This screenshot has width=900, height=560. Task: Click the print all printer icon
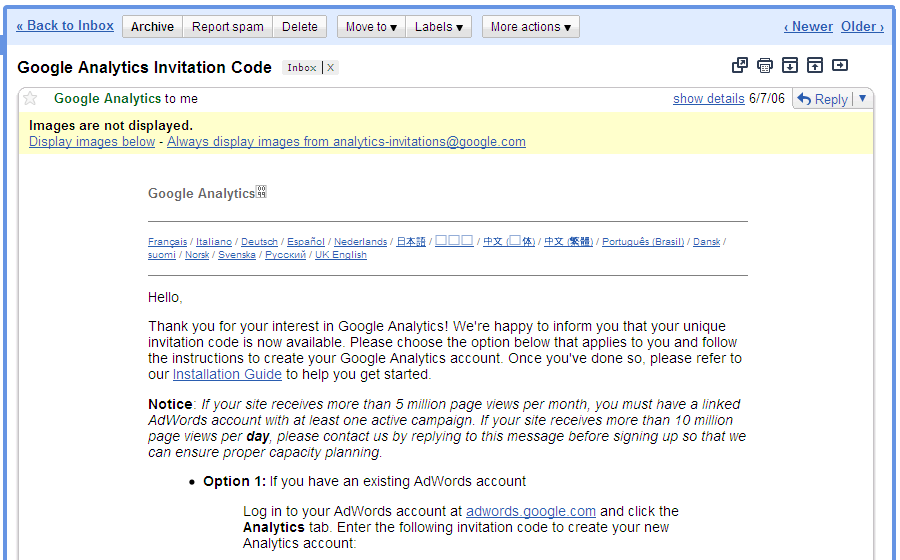(765, 65)
